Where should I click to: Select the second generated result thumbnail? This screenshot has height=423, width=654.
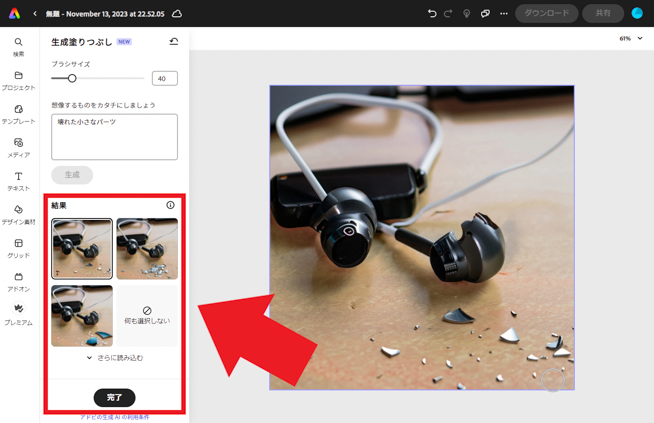[x=147, y=249]
